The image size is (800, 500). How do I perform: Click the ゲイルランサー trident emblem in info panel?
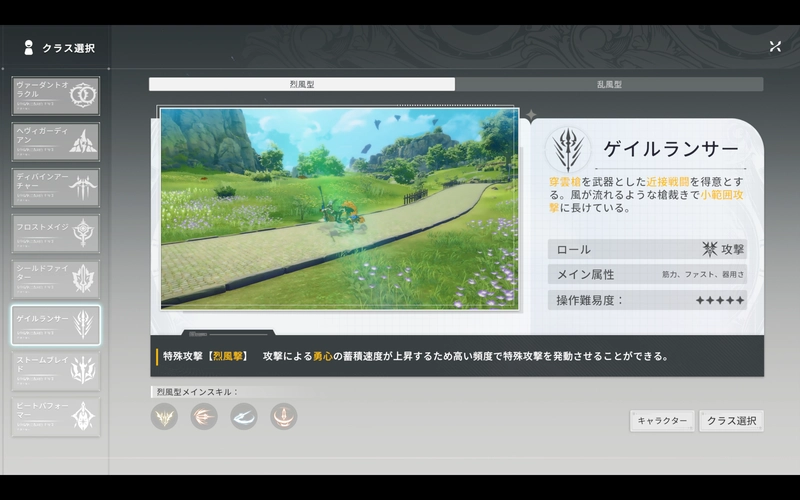[x=568, y=149]
